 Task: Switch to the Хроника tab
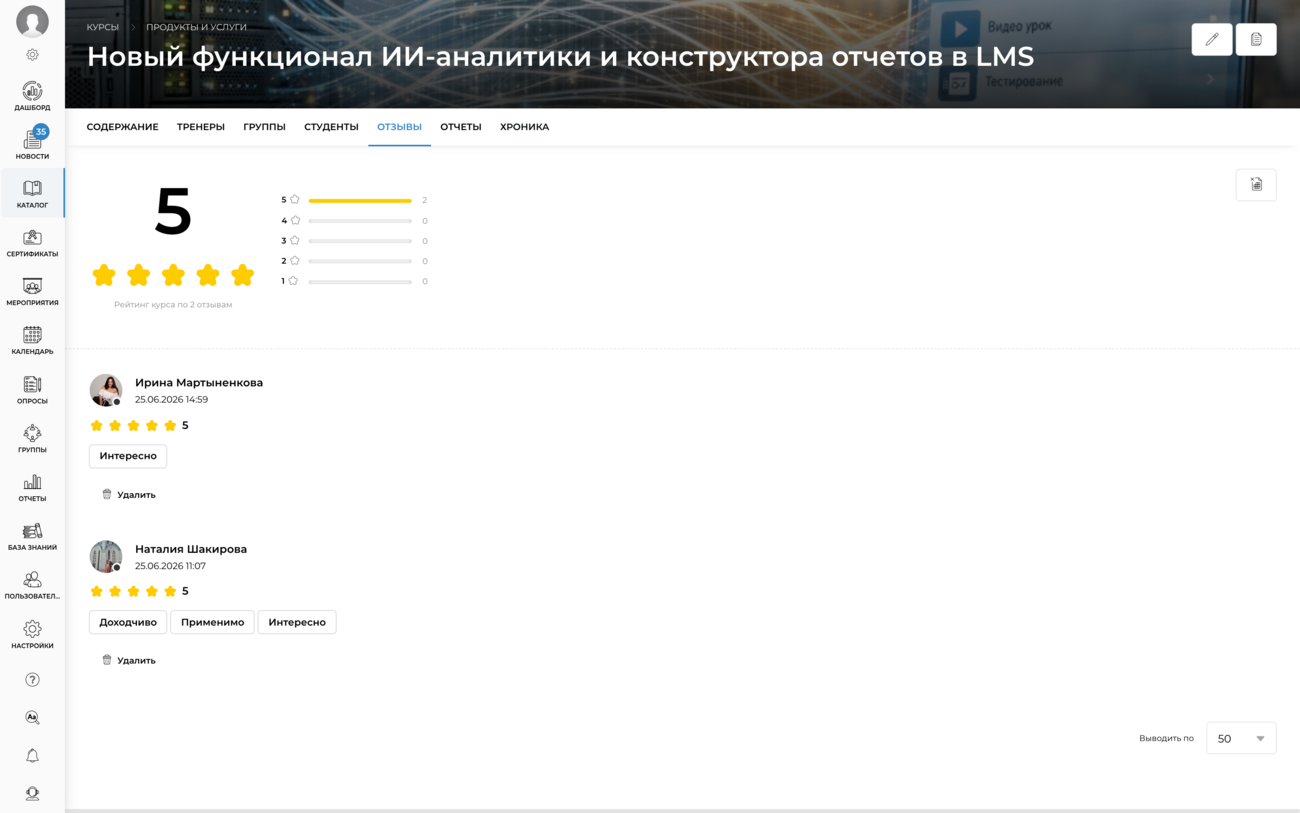(524, 127)
